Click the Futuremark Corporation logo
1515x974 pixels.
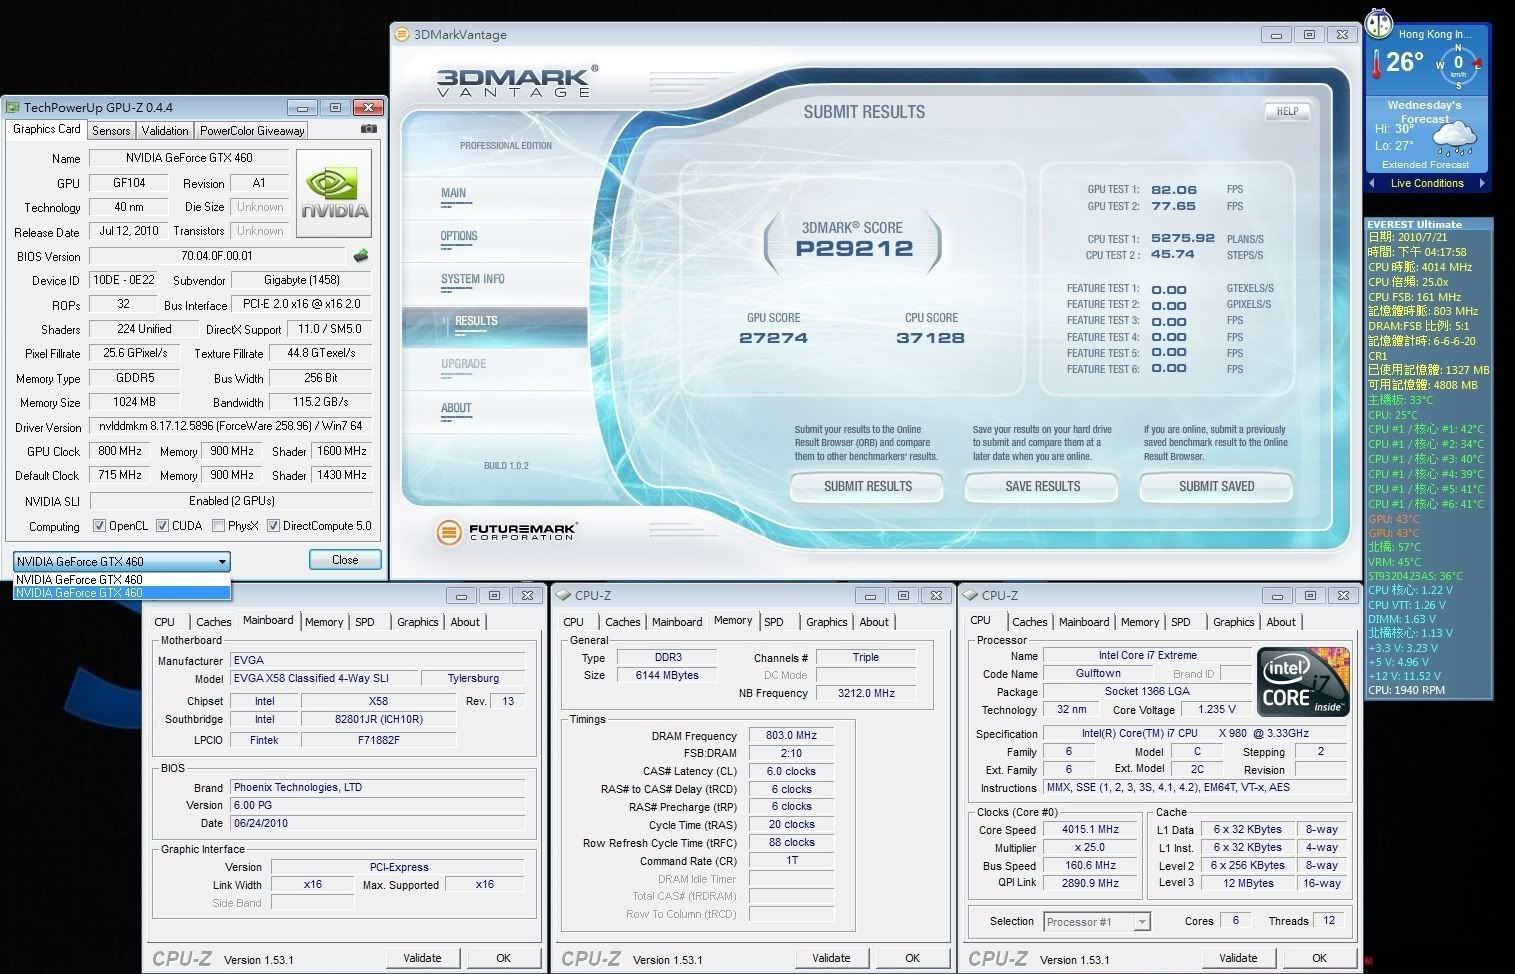click(507, 532)
